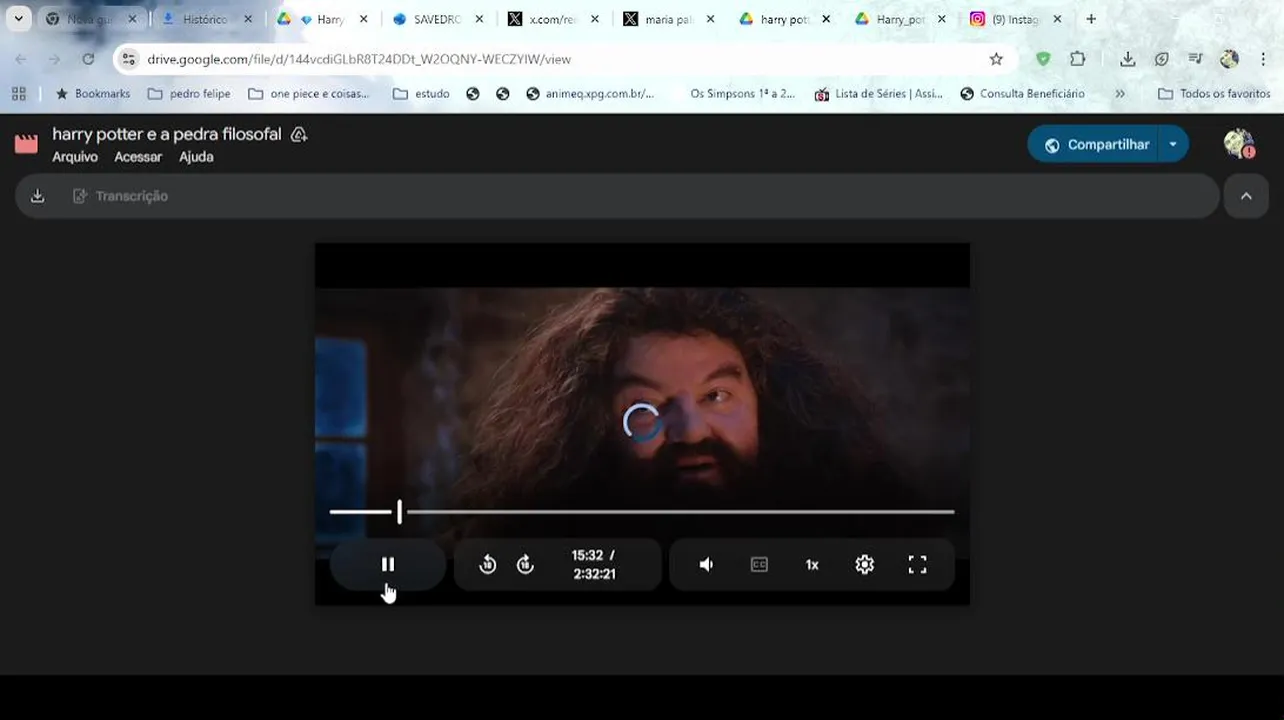Seek later on the video timeline track
1284x720 pixels.
pos(680,512)
